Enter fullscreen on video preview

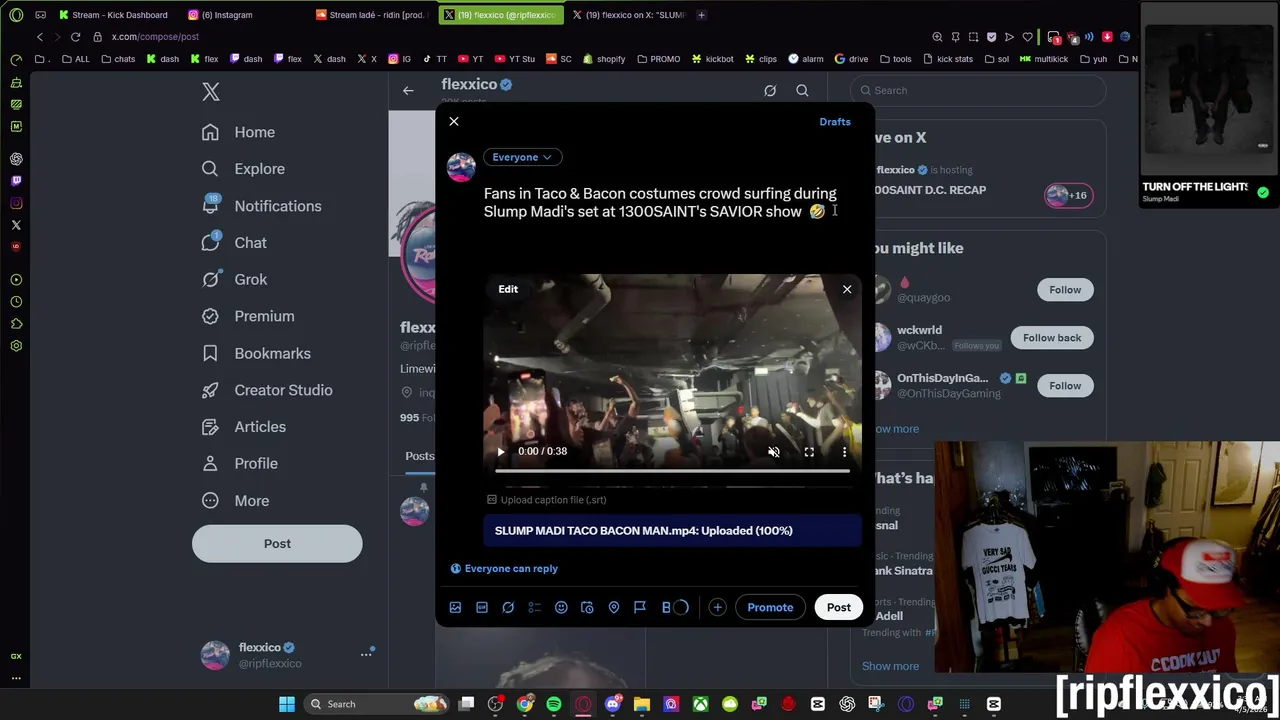(x=809, y=452)
